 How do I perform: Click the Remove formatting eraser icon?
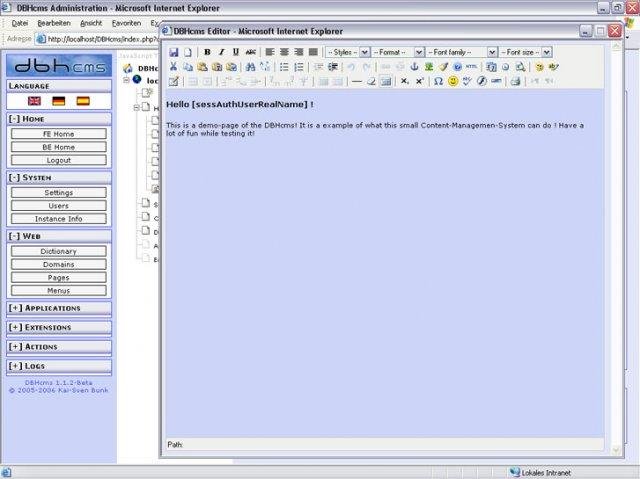(x=371, y=81)
